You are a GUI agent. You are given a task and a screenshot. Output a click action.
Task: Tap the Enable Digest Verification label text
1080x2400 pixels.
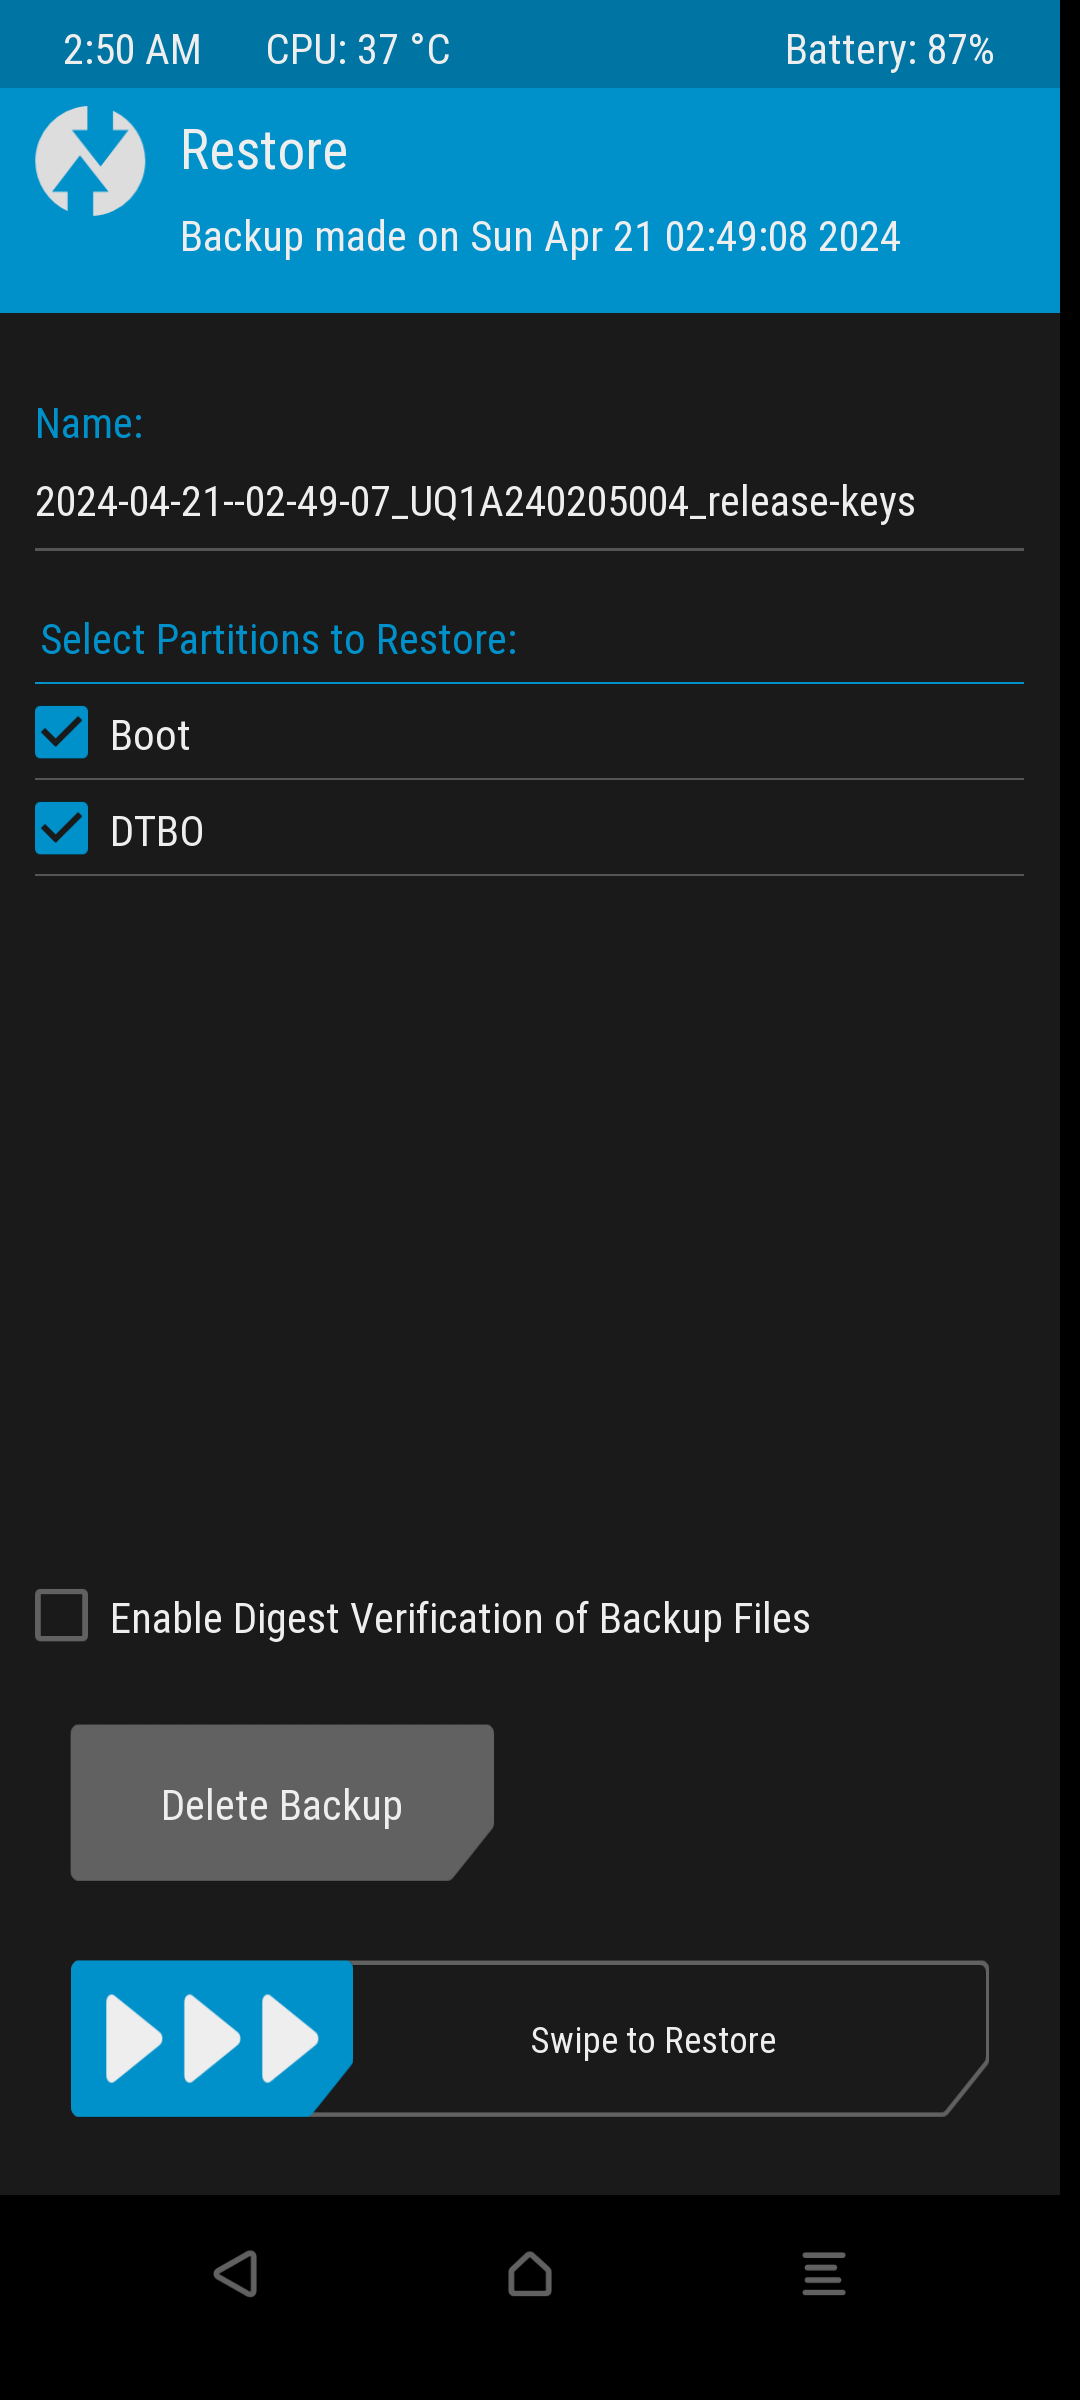tap(460, 1618)
